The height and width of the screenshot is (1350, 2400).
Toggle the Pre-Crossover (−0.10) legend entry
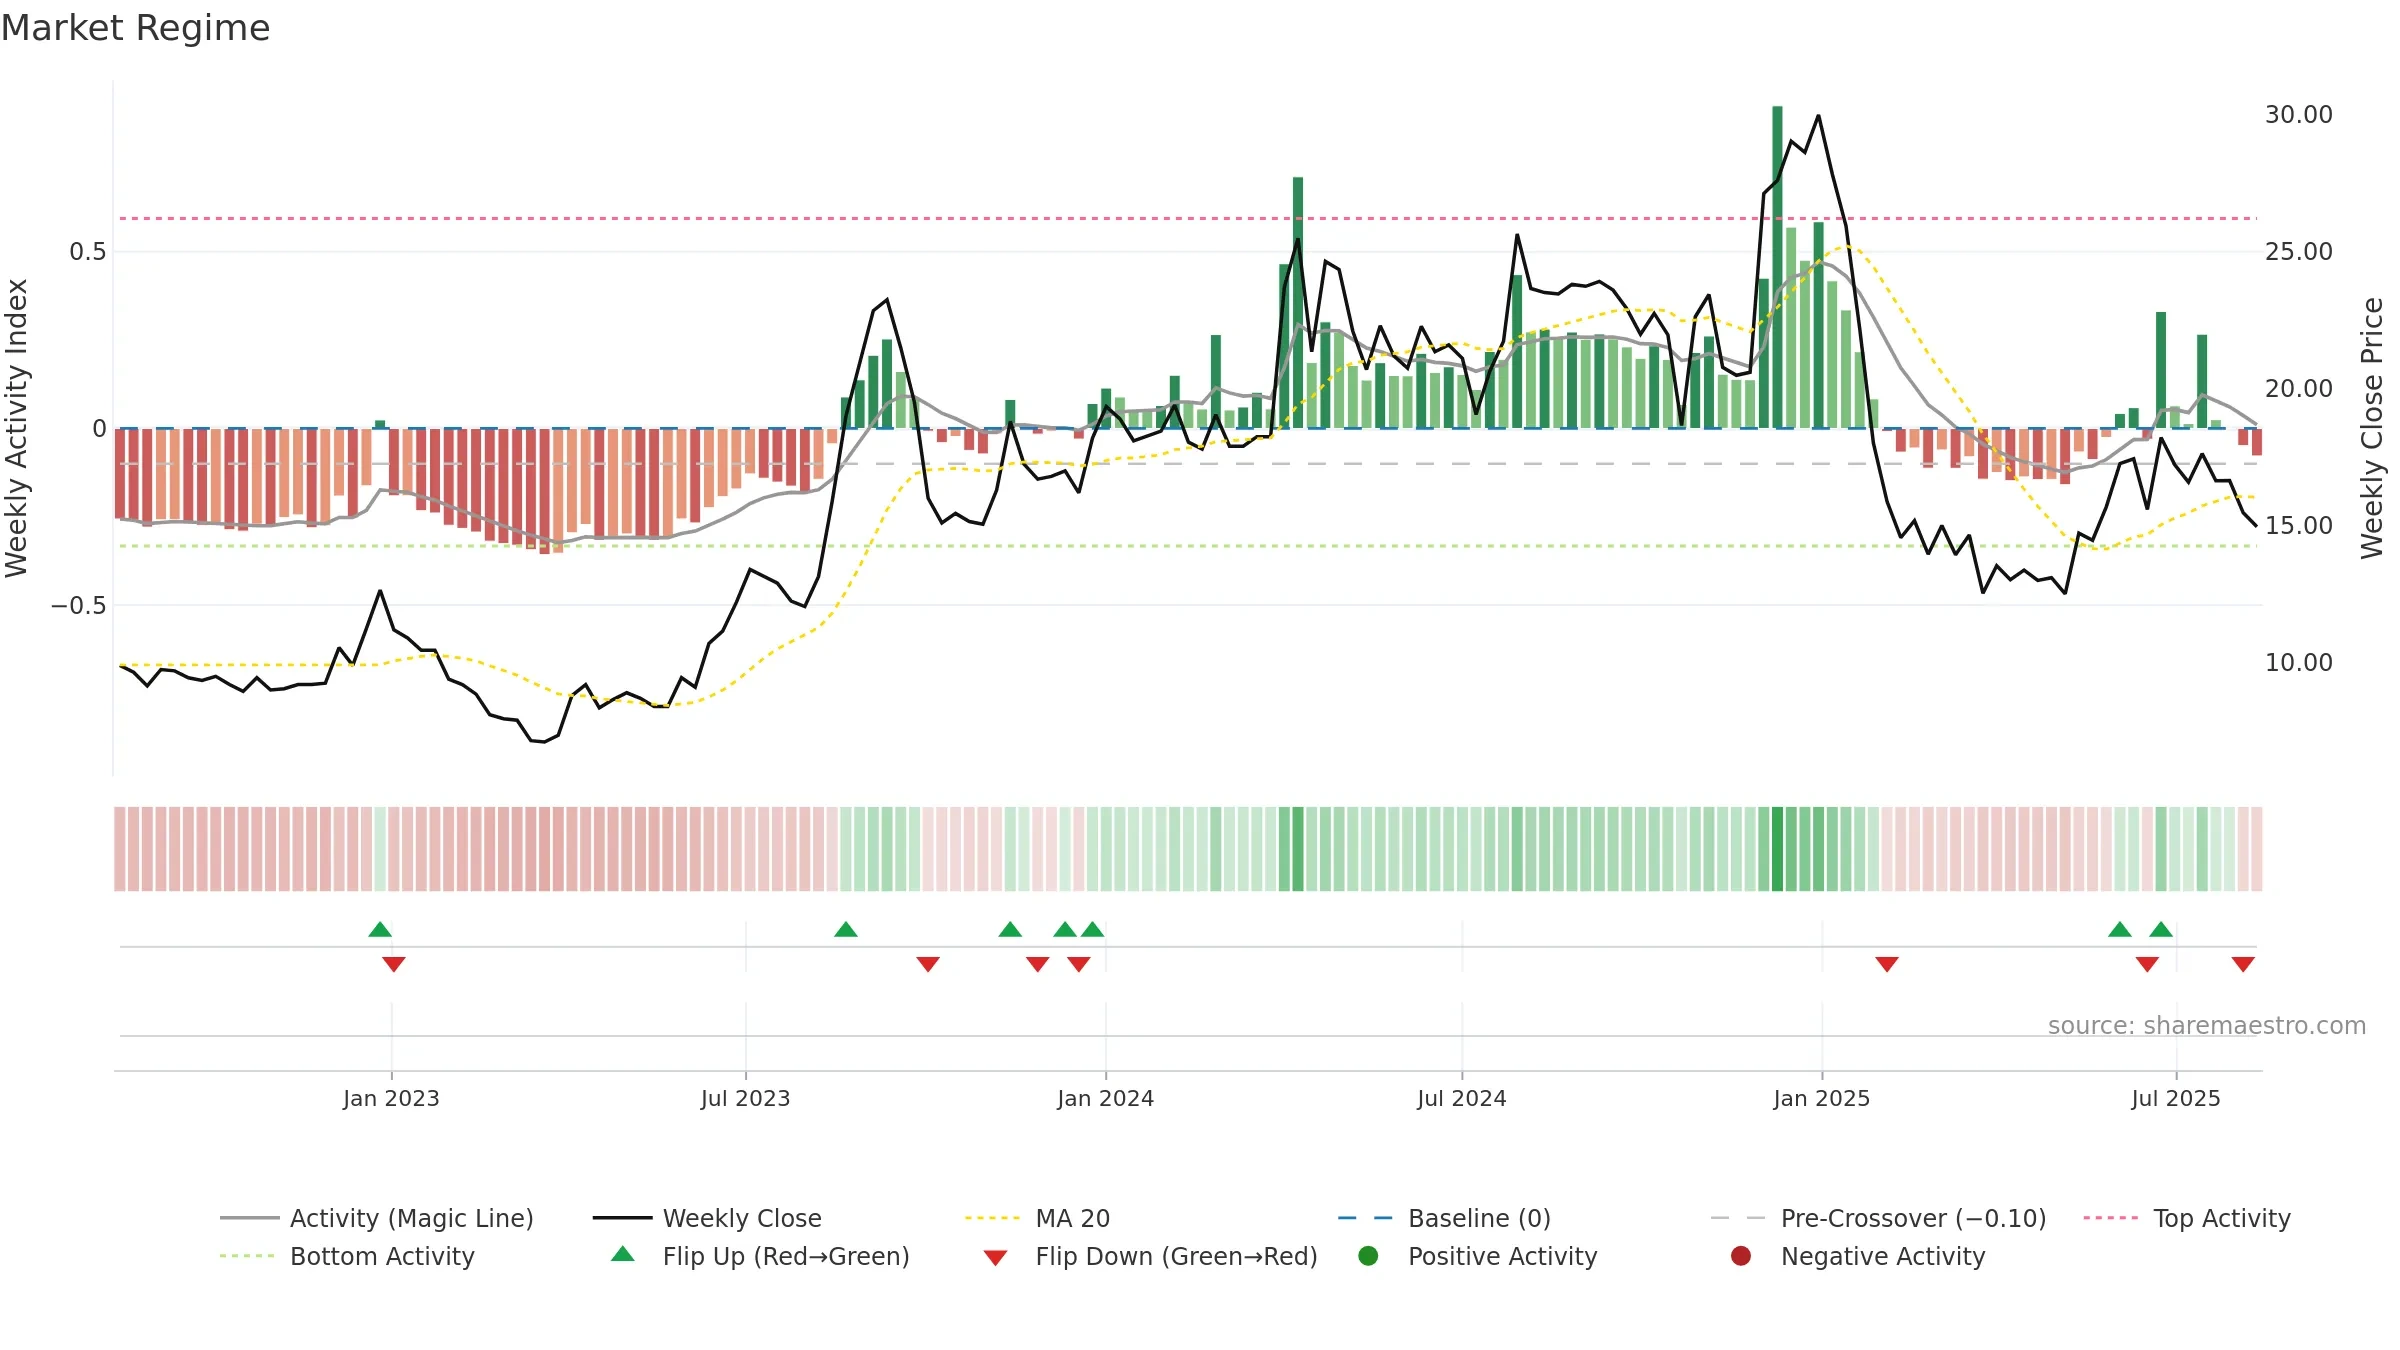1878,1218
